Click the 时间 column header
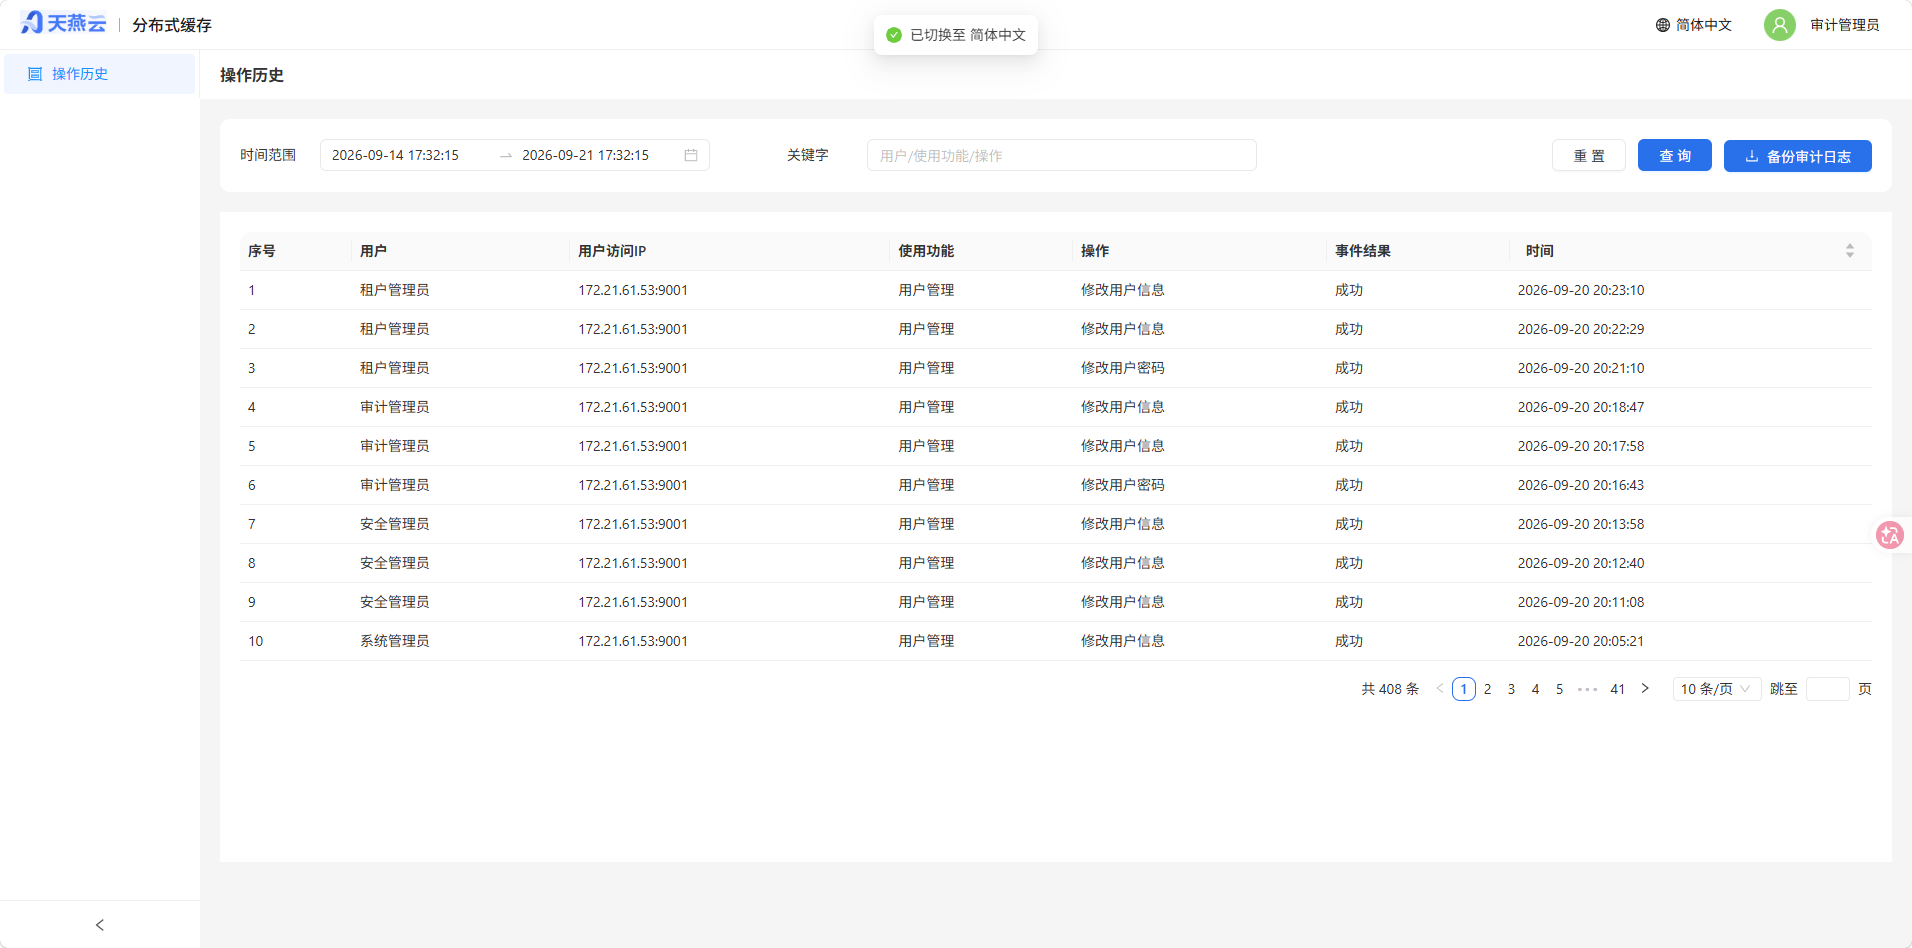This screenshot has width=1912, height=948. tap(1540, 251)
